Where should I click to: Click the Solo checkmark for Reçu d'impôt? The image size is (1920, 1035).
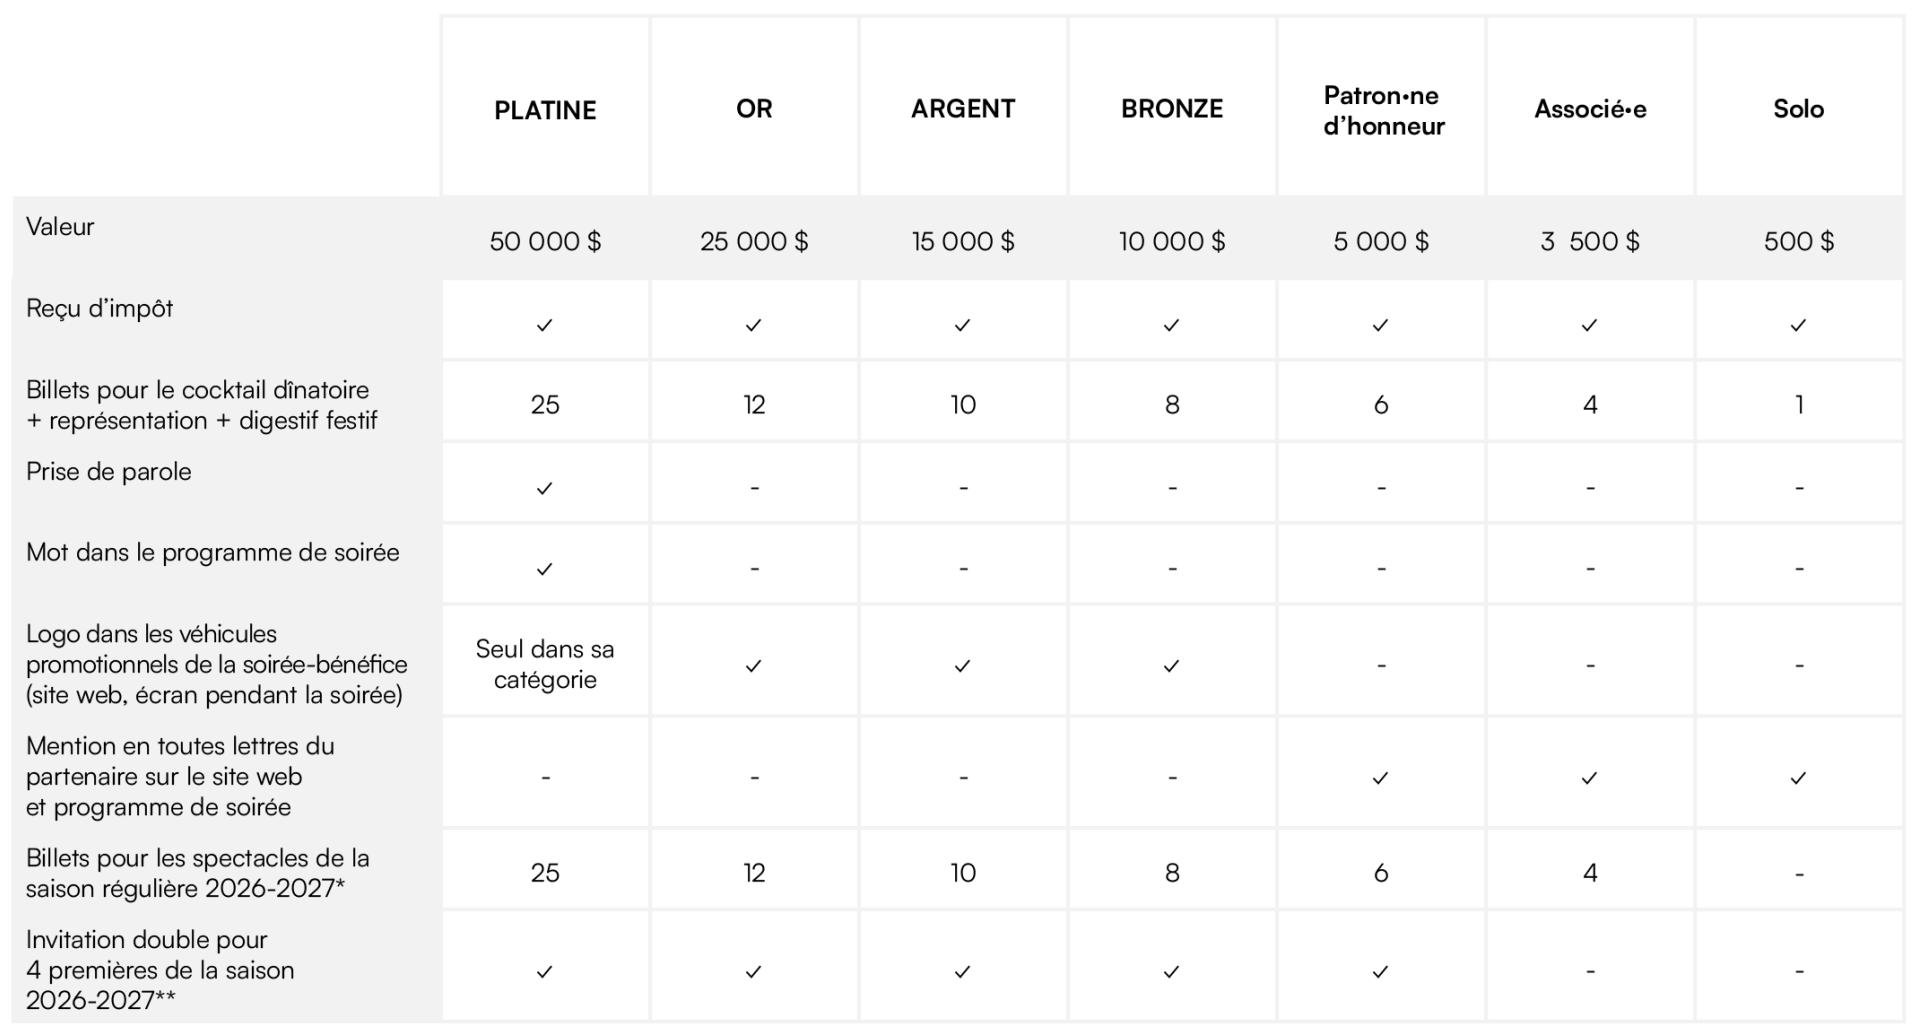point(1798,325)
